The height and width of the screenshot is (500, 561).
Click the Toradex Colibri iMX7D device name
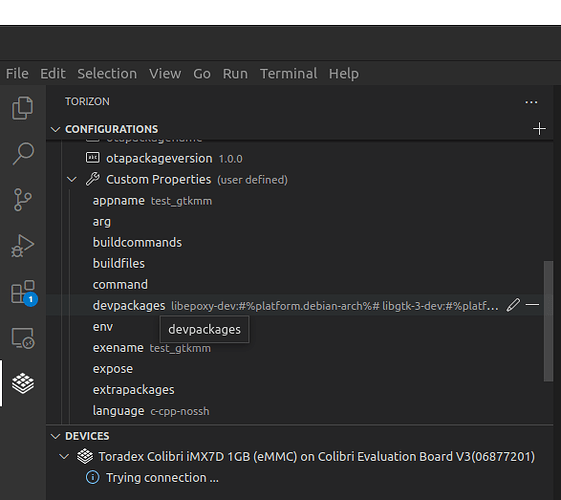[x=317, y=457]
